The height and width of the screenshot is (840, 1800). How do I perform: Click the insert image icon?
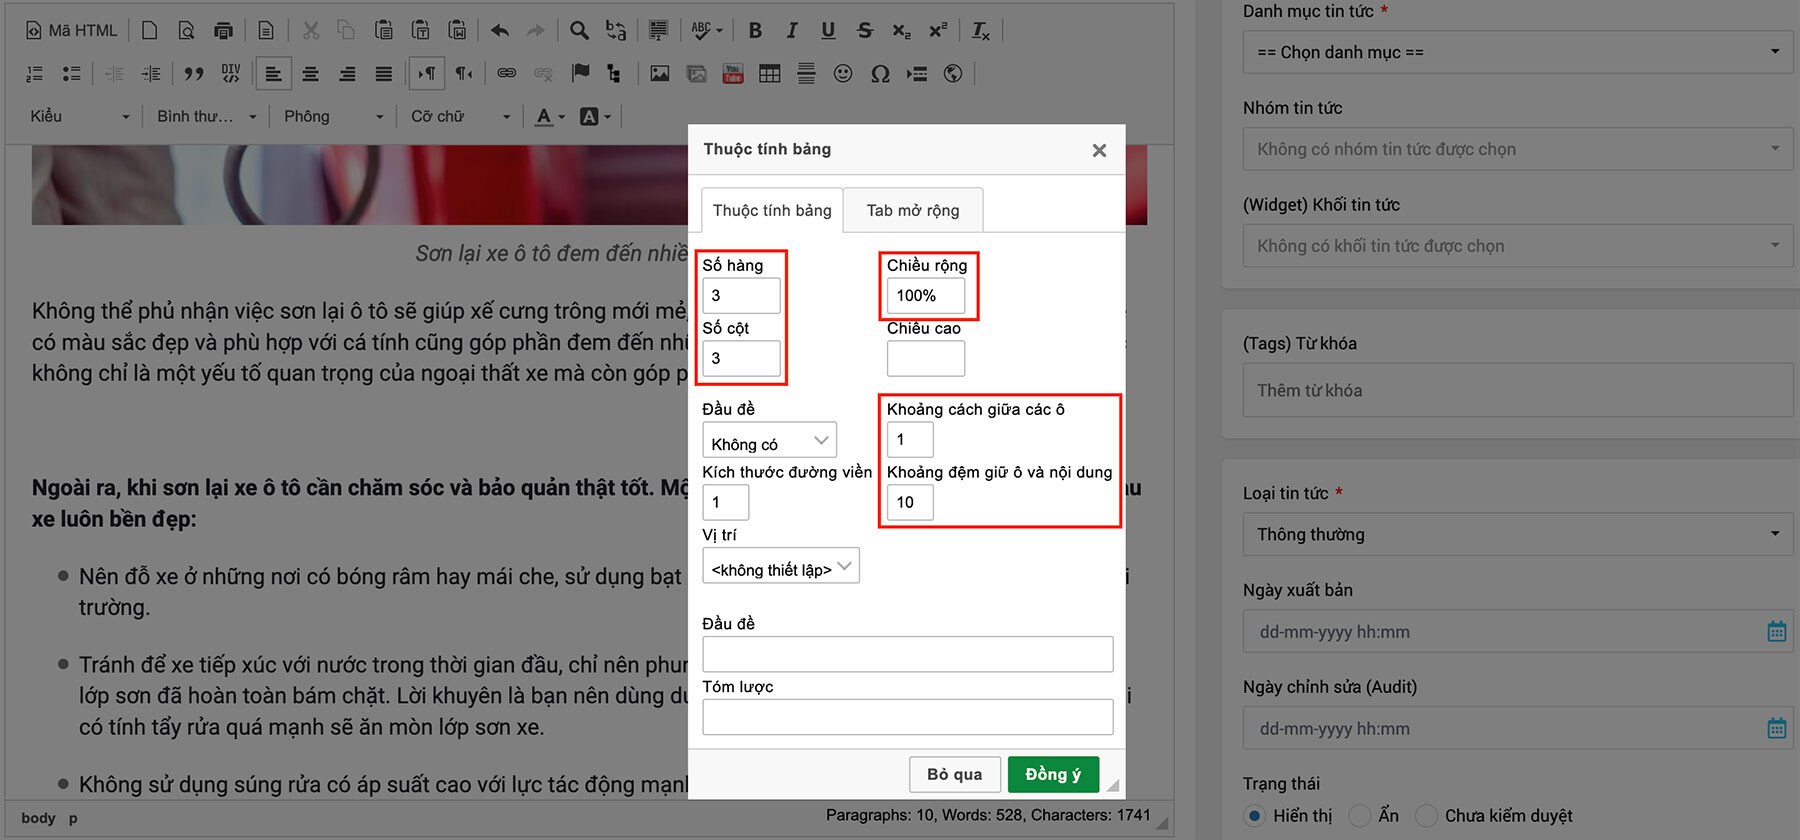click(x=660, y=73)
